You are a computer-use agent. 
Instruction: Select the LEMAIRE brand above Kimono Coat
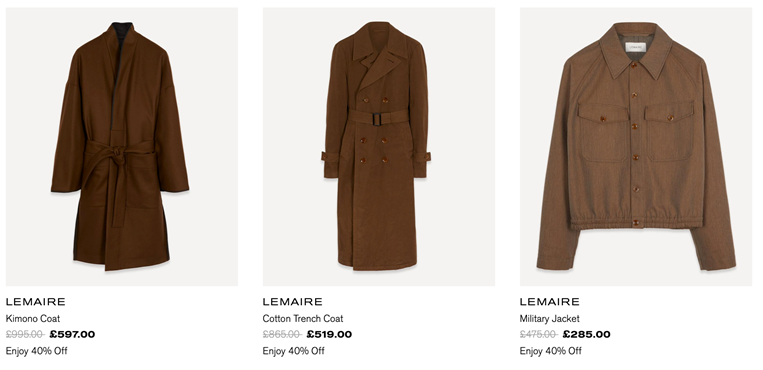[36, 302]
